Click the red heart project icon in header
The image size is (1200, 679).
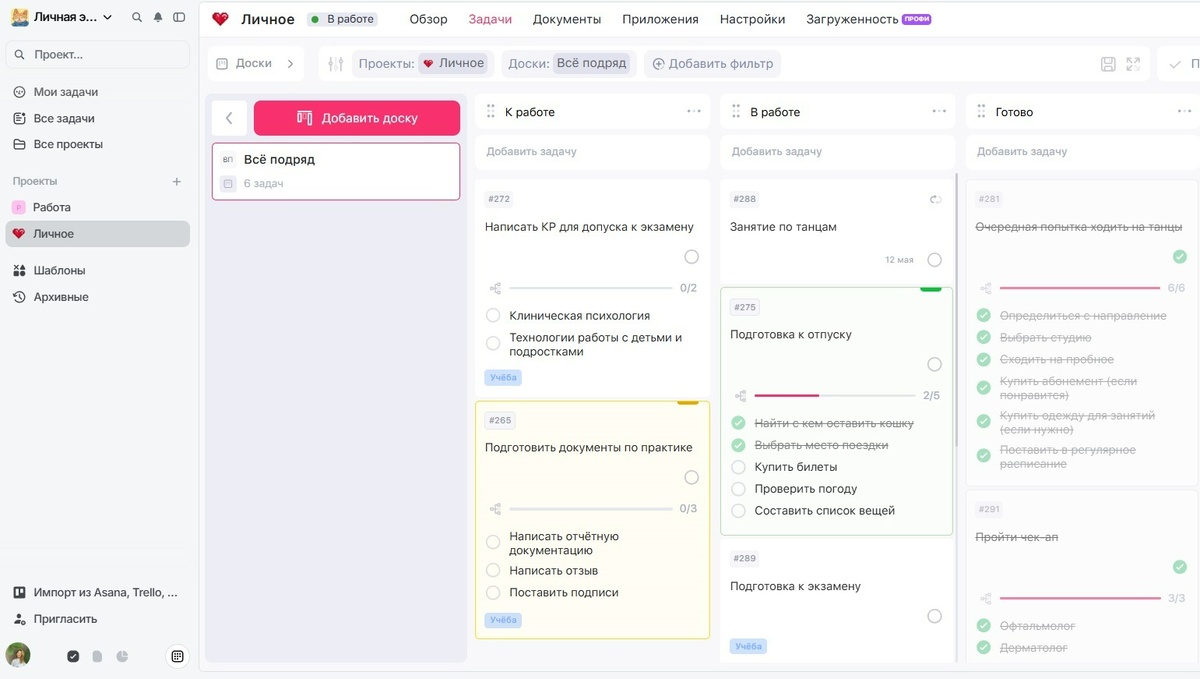pyautogui.click(x=220, y=19)
